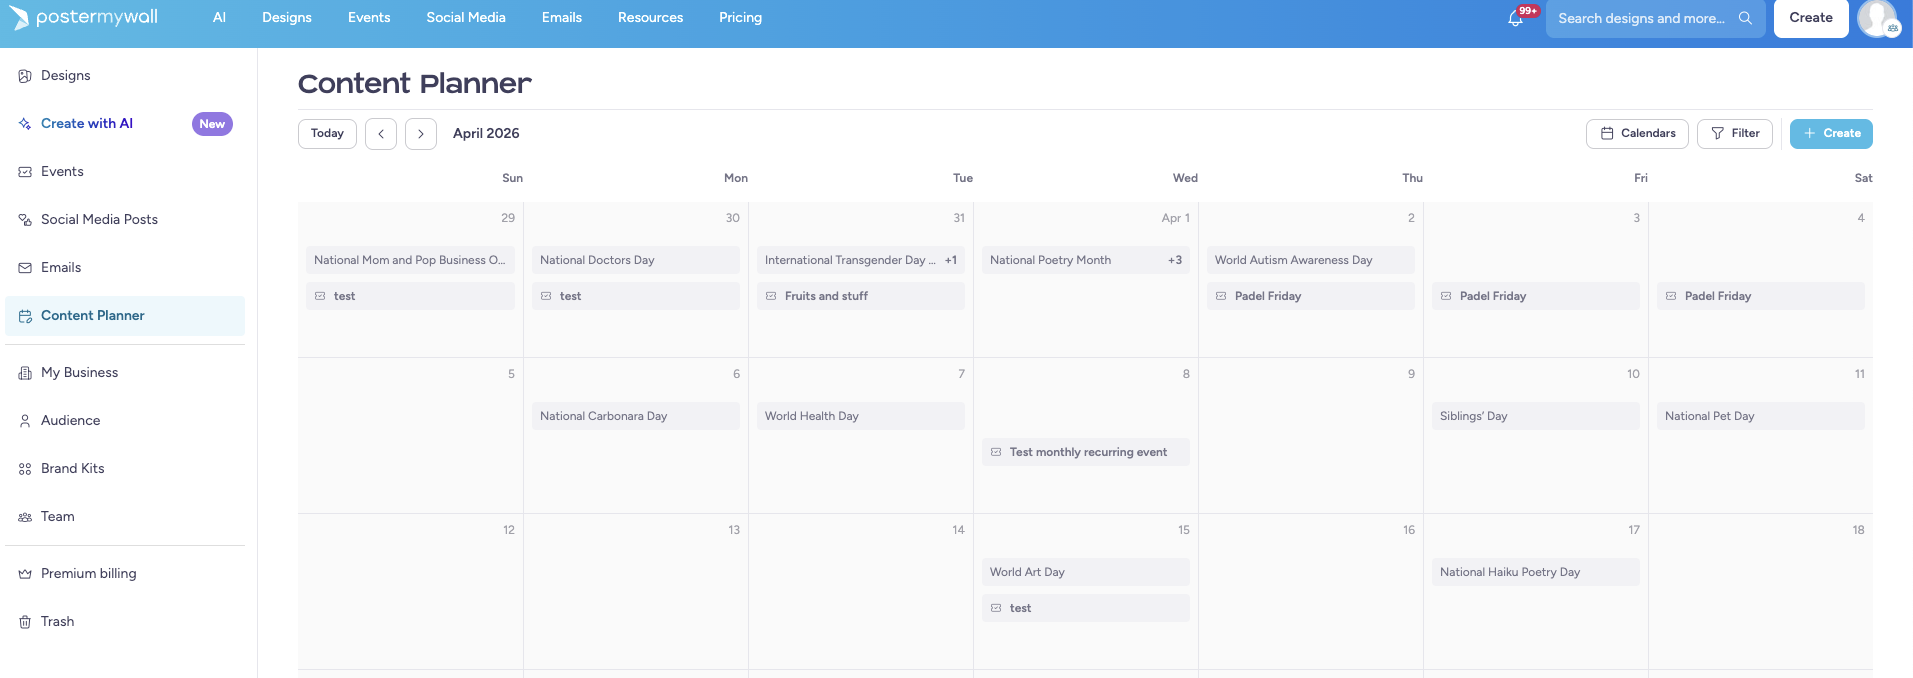Image resolution: width=1913 pixels, height=678 pixels.
Task: Click the PosterMyWall logo
Action: click(85, 17)
